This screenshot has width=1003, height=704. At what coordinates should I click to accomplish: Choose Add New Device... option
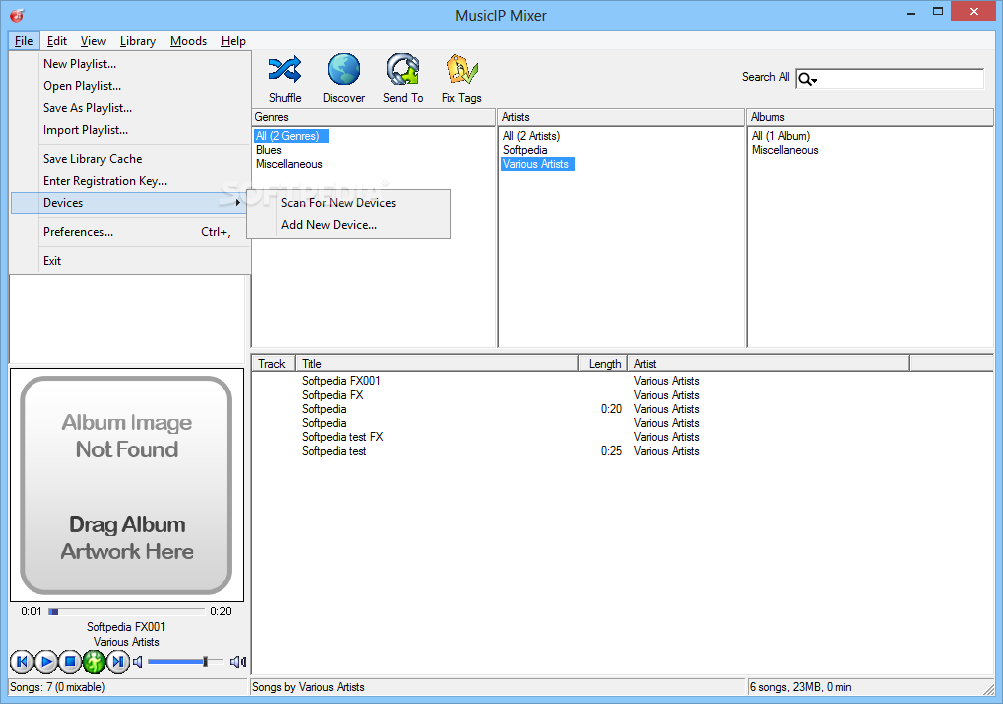click(349, 225)
